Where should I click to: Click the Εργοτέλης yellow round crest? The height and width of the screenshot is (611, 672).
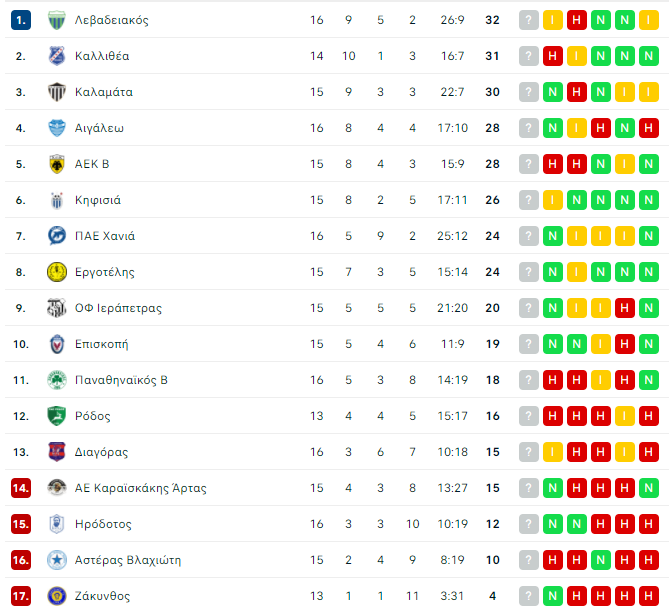pyautogui.click(x=57, y=272)
